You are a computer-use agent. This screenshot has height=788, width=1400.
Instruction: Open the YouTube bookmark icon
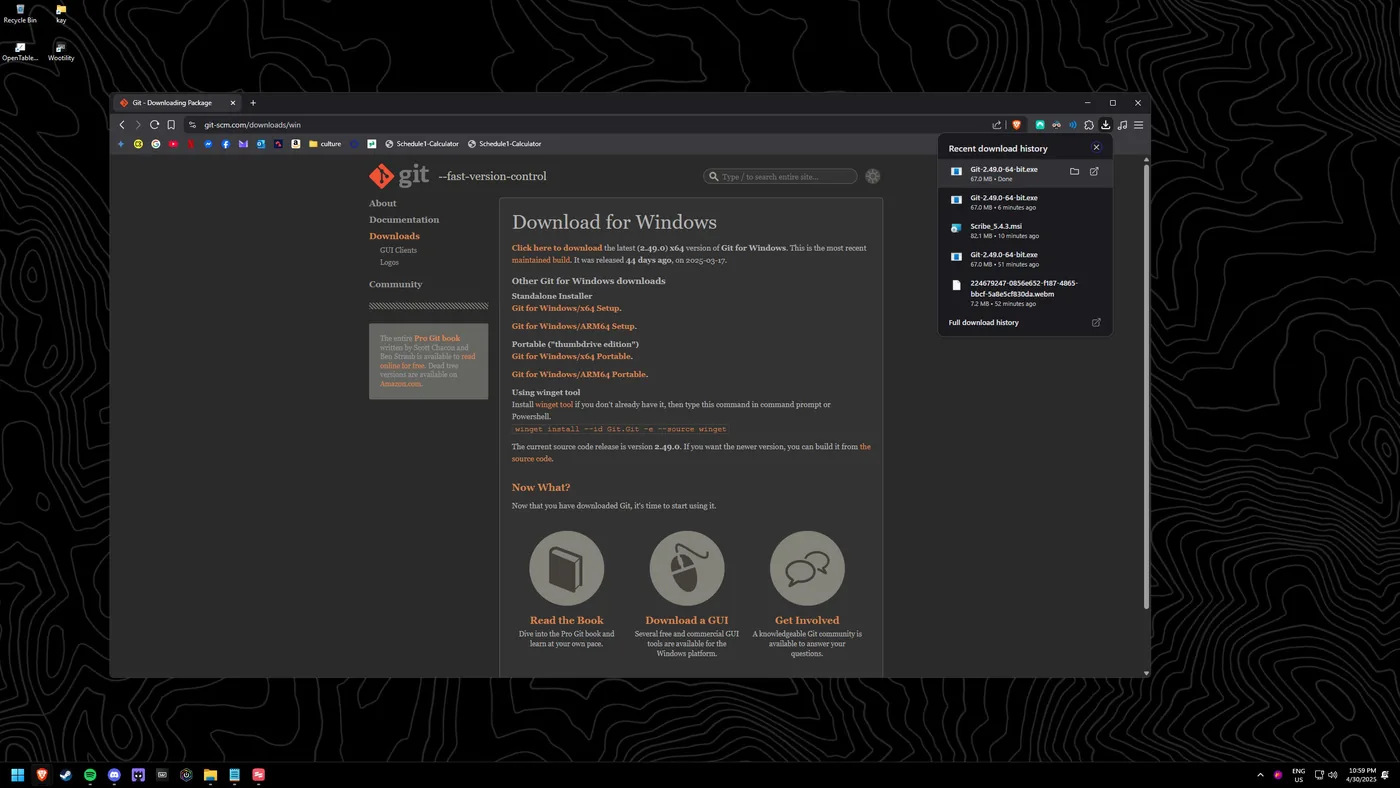click(x=173, y=144)
